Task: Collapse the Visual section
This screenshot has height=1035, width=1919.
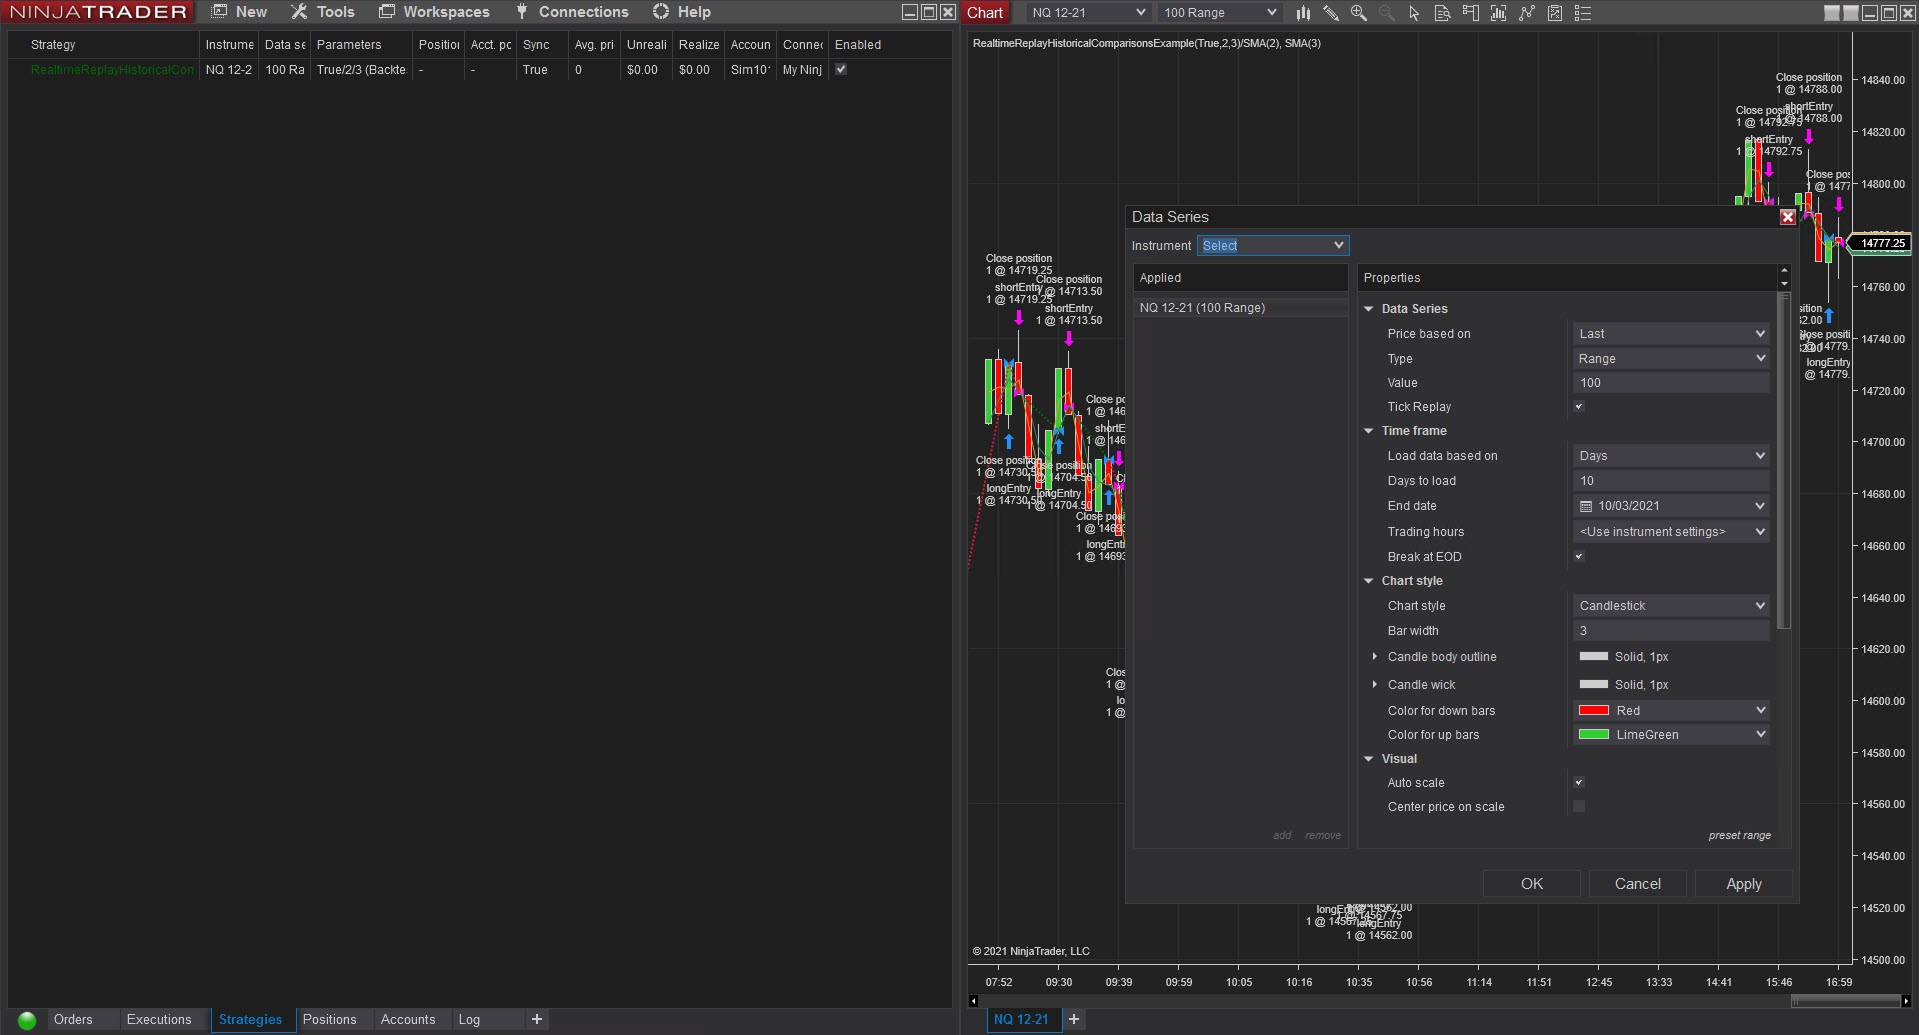Action: tap(1369, 759)
